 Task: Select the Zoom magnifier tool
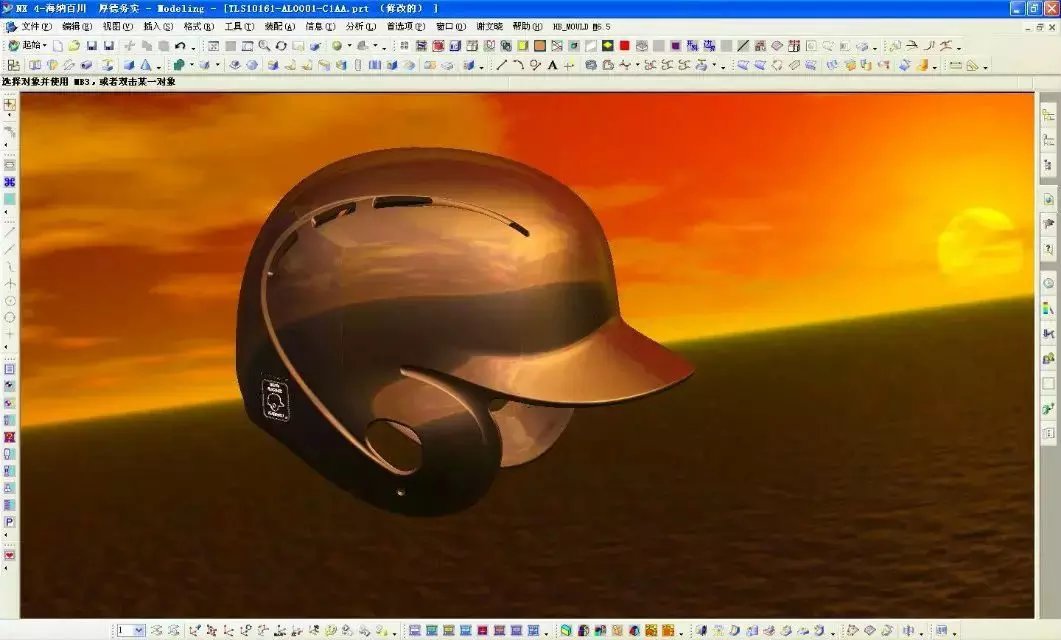(264, 46)
